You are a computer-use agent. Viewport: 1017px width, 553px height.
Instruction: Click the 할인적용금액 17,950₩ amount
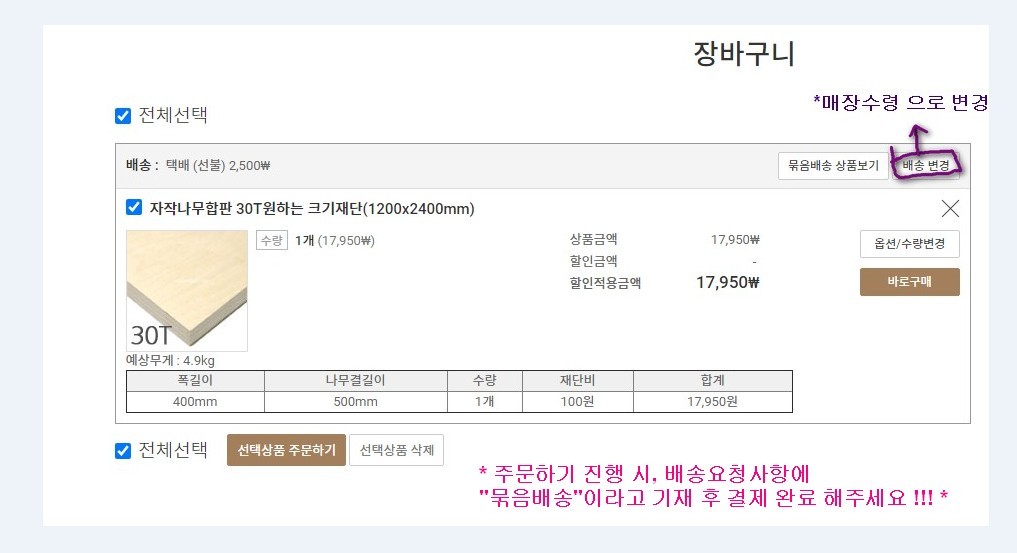pos(727,283)
